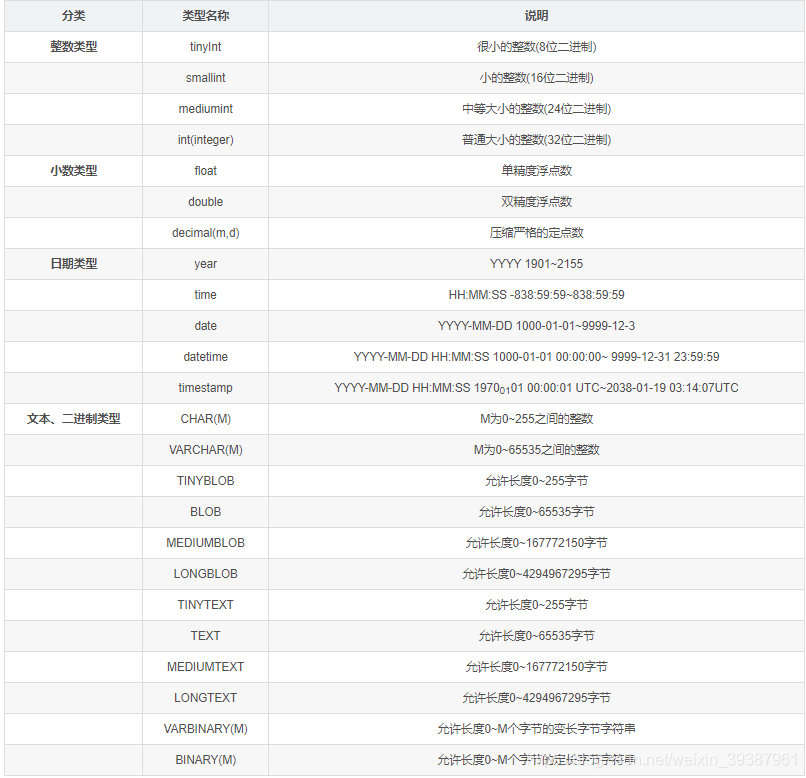806x778 pixels.
Task: Click the CHAR(M) type name
Action: (x=206, y=419)
